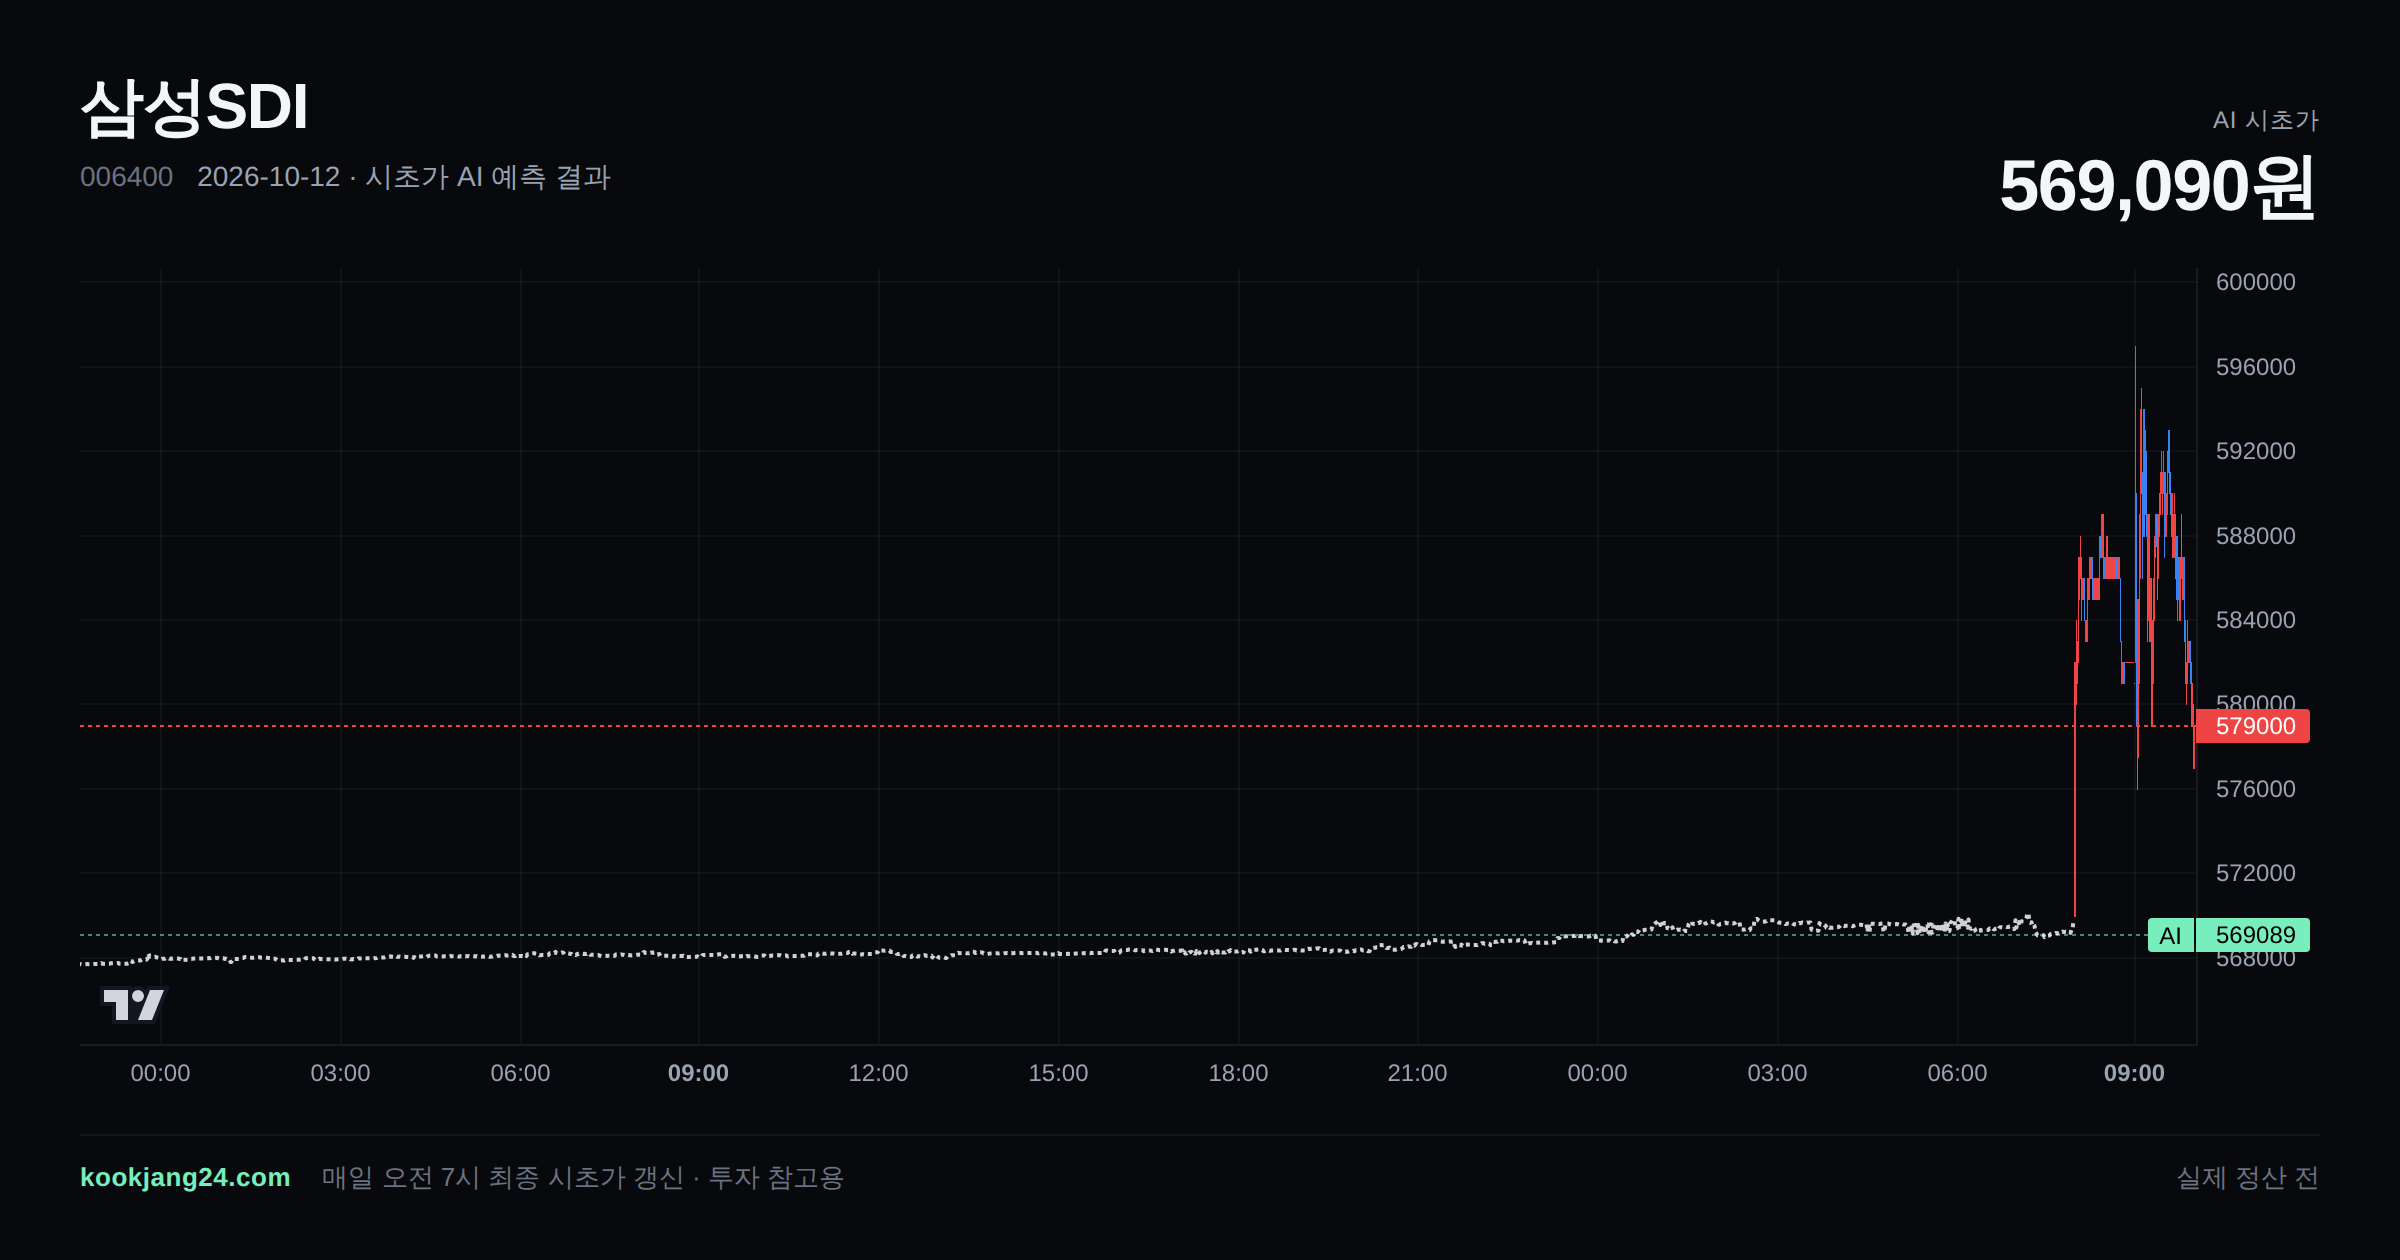Screen dimensions: 2400x1260
Task: Select the 삼성SDI title
Action: (x=195, y=107)
